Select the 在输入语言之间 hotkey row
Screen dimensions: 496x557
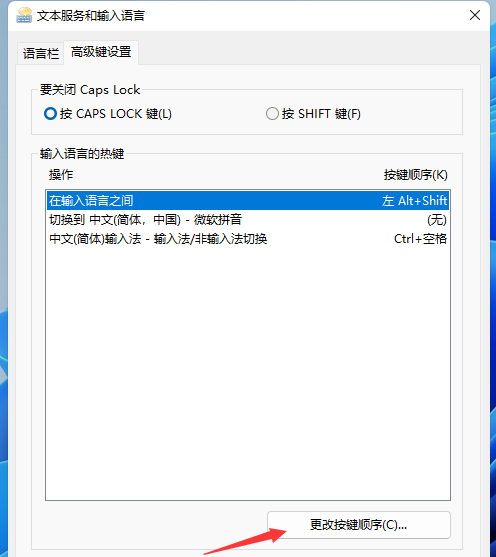point(248,201)
